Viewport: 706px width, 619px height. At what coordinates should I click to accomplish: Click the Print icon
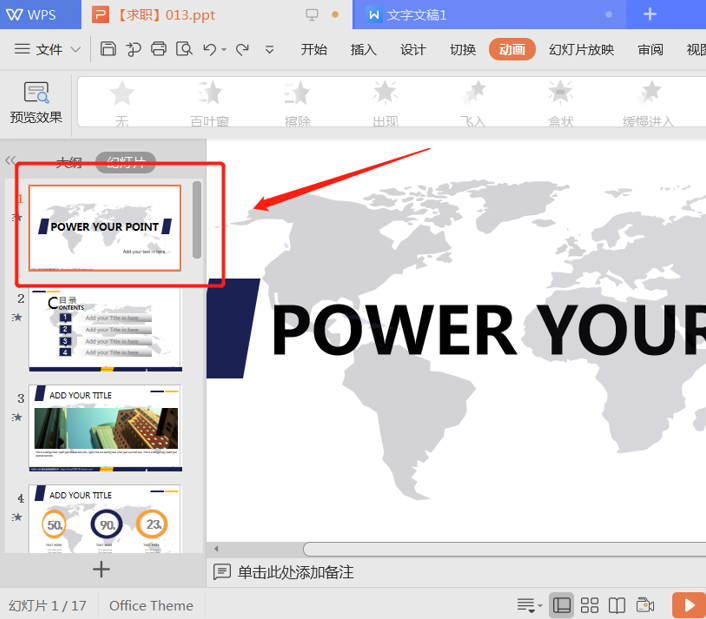pos(158,49)
